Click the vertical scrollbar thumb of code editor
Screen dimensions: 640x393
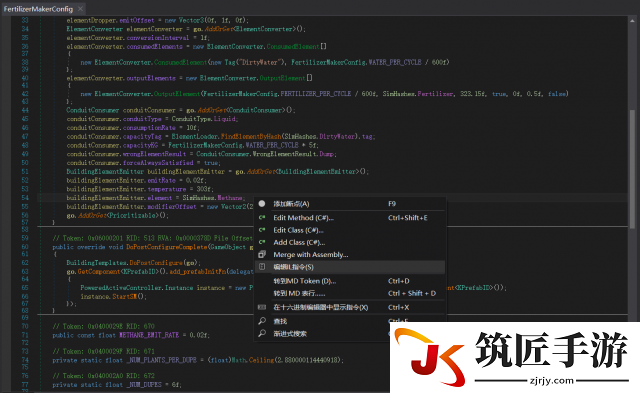point(632,168)
